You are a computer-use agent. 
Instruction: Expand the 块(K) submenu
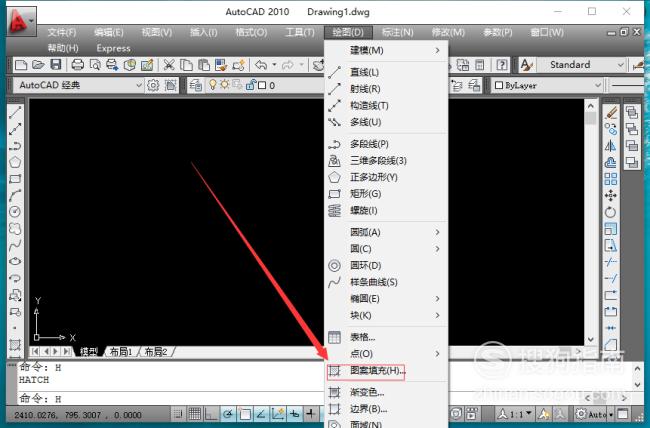pyautogui.click(x=386, y=315)
